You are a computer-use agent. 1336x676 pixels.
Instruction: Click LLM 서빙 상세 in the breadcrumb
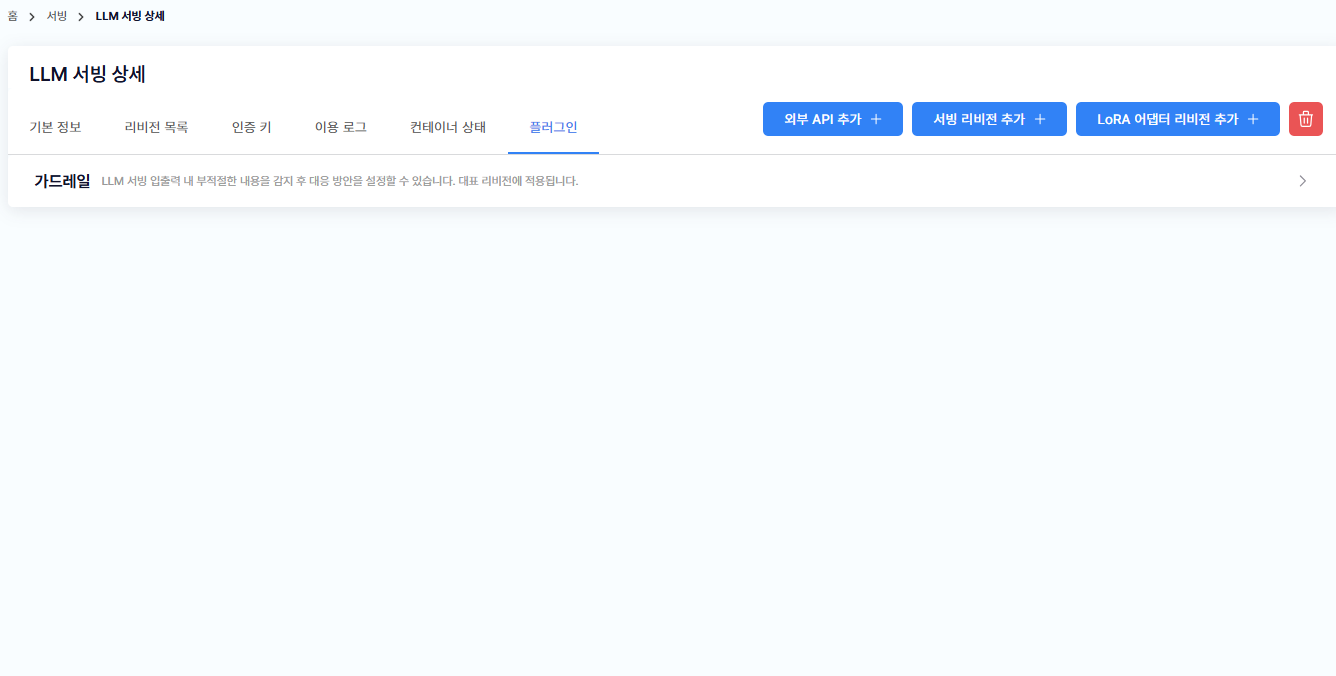coord(130,16)
